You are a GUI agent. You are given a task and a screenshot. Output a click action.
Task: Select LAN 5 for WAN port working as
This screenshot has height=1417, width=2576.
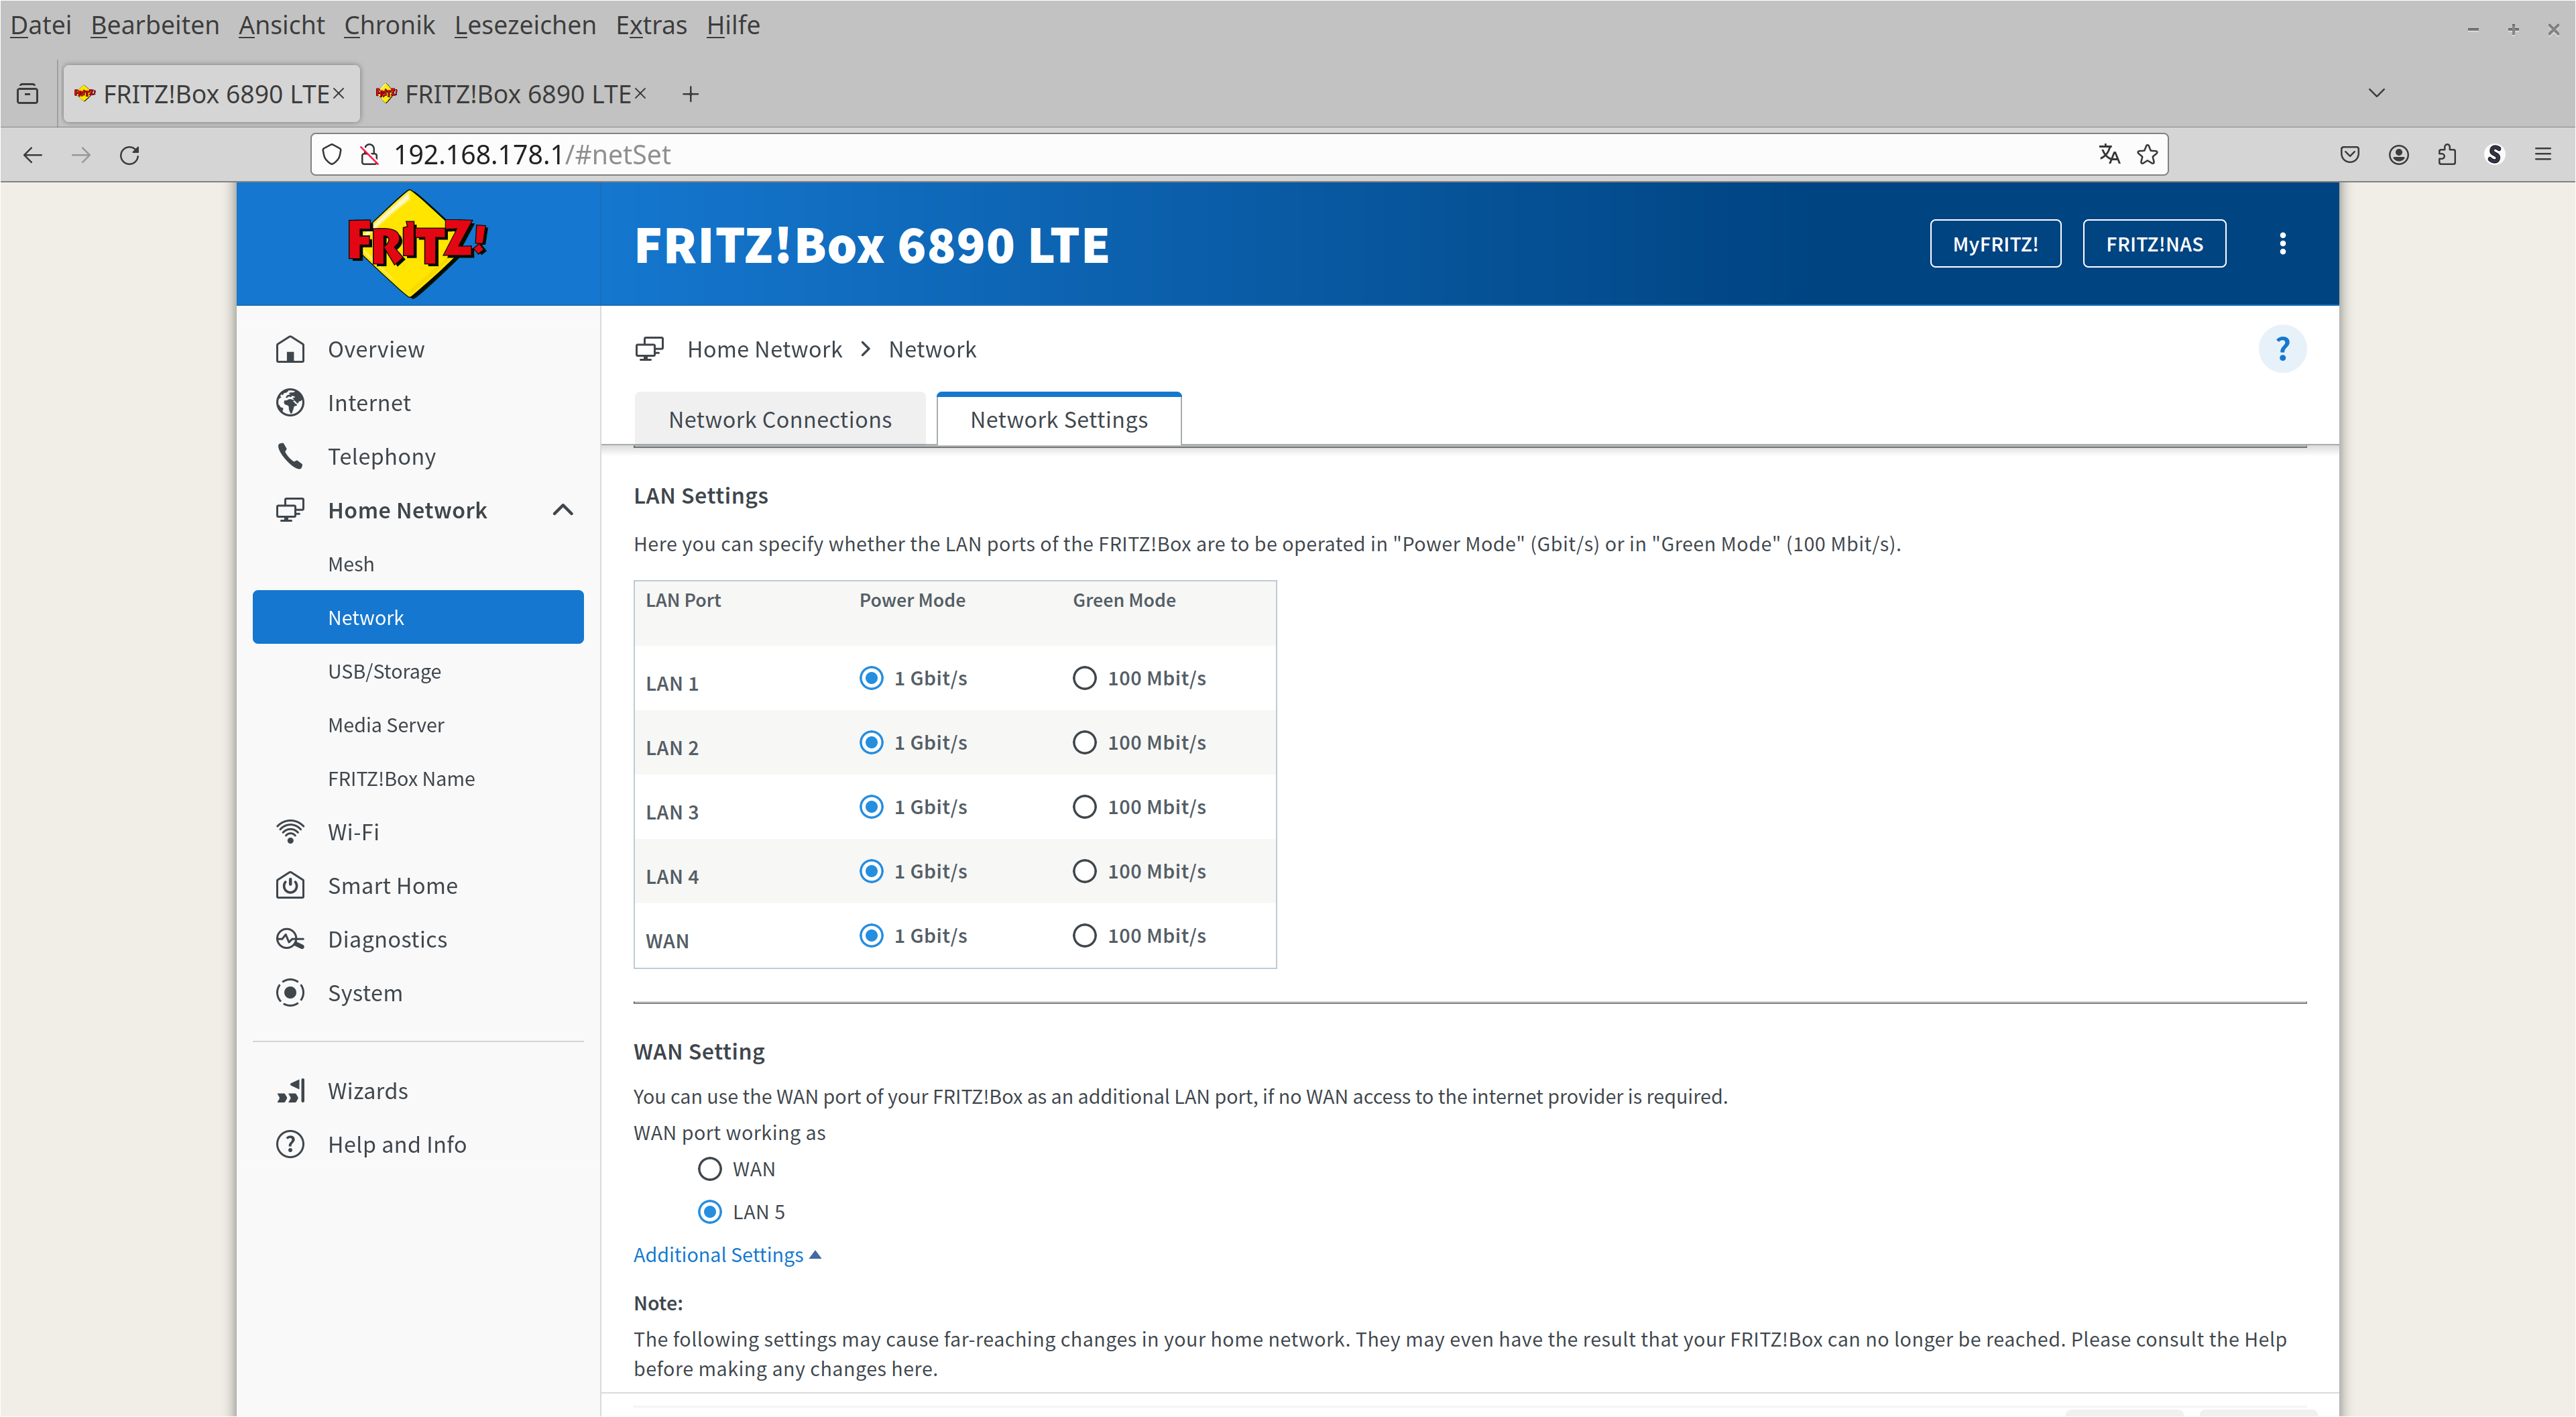(709, 1212)
